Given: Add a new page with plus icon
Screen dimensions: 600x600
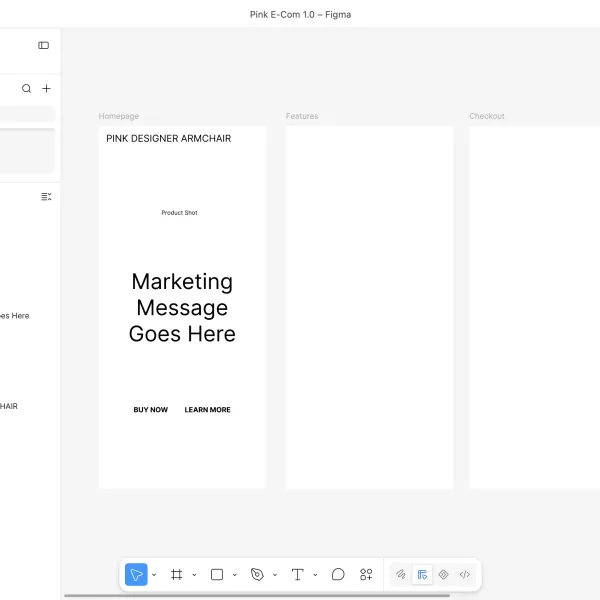Looking at the screenshot, I should click(46, 88).
